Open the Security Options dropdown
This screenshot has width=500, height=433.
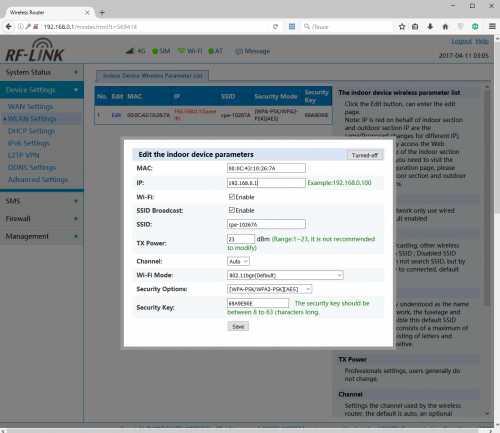(270, 289)
